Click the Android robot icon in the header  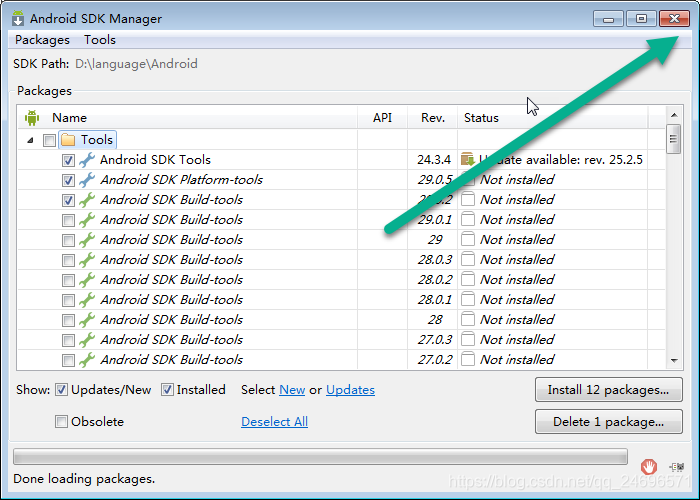pos(32,118)
